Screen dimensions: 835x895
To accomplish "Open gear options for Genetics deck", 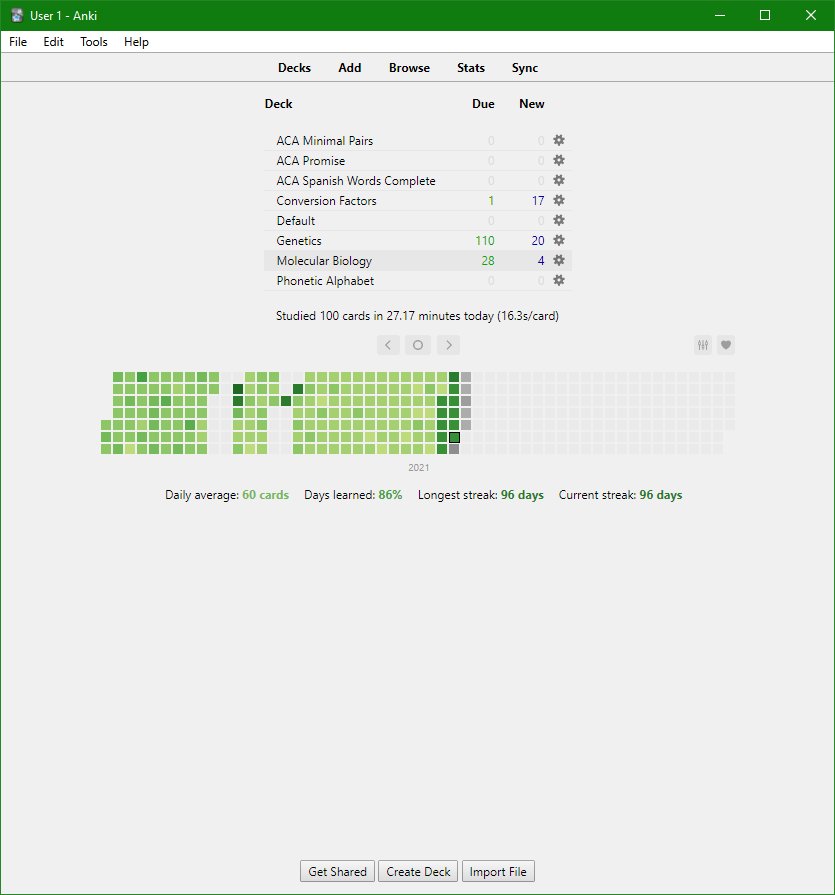I will point(559,241).
